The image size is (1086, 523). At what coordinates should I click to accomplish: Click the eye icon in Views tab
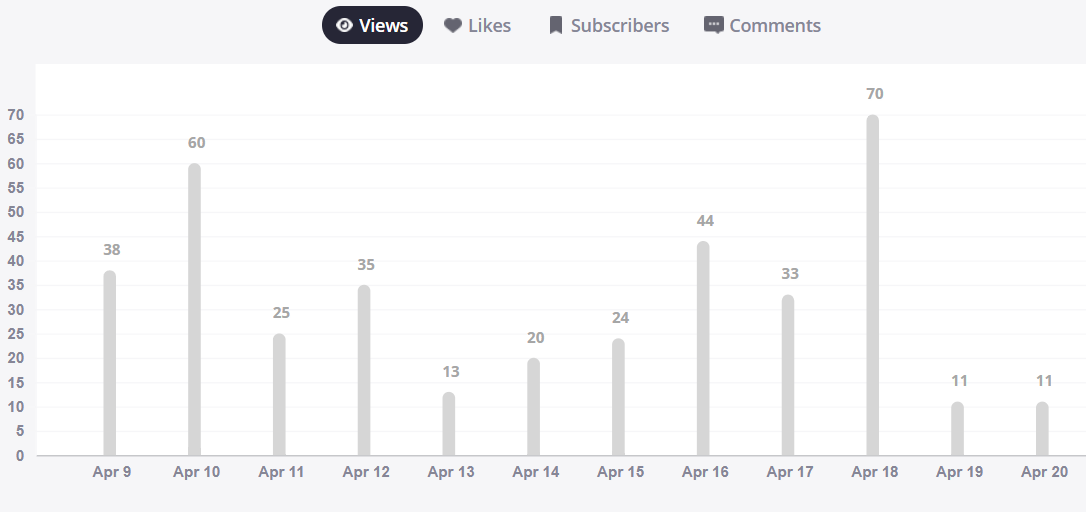click(x=344, y=26)
